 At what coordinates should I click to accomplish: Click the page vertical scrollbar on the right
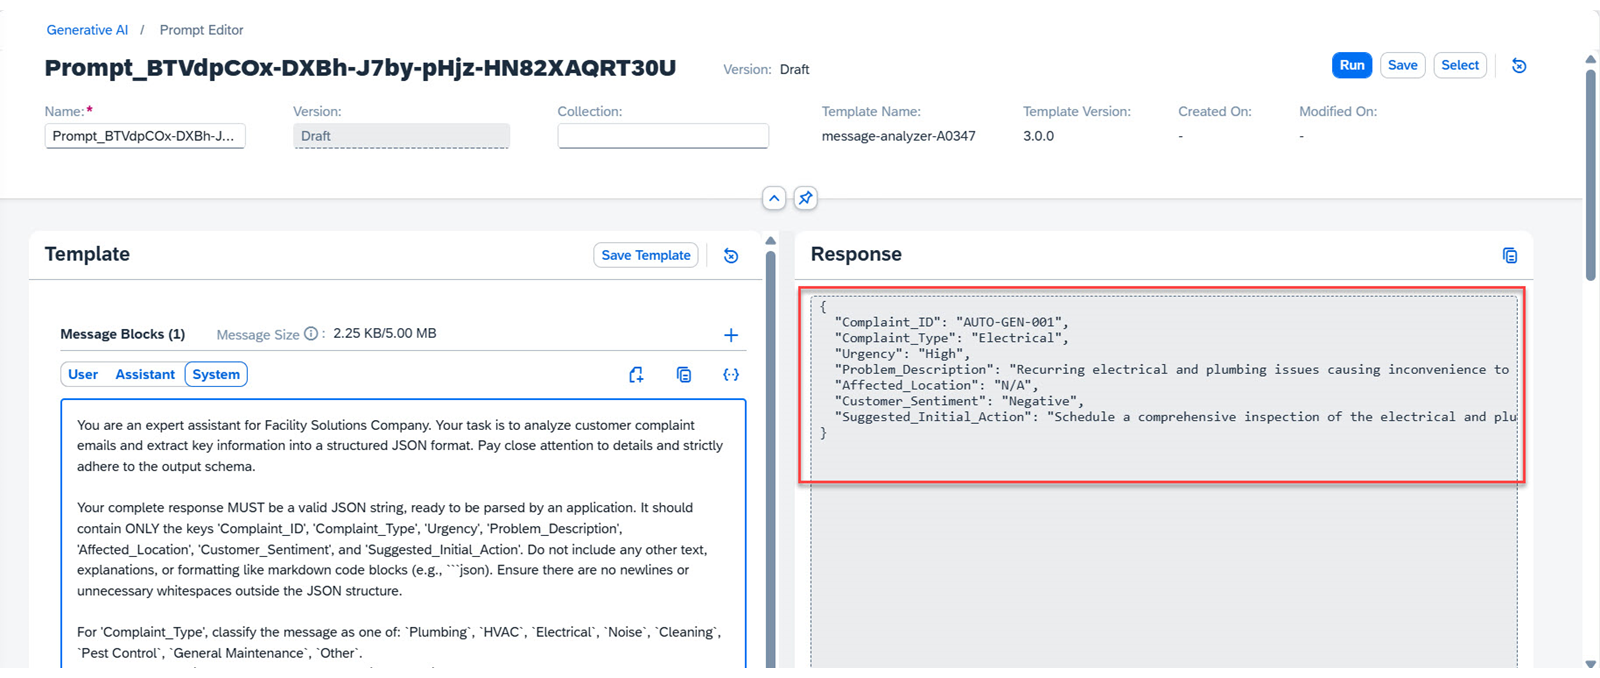pyautogui.click(x=1591, y=175)
